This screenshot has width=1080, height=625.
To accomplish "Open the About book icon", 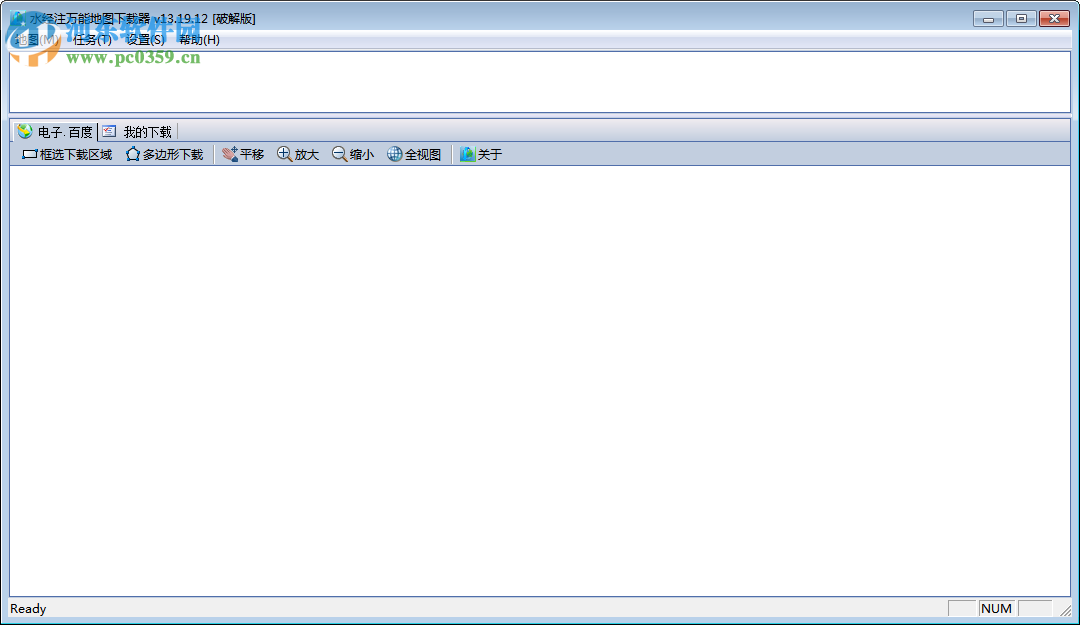I will 468,154.
